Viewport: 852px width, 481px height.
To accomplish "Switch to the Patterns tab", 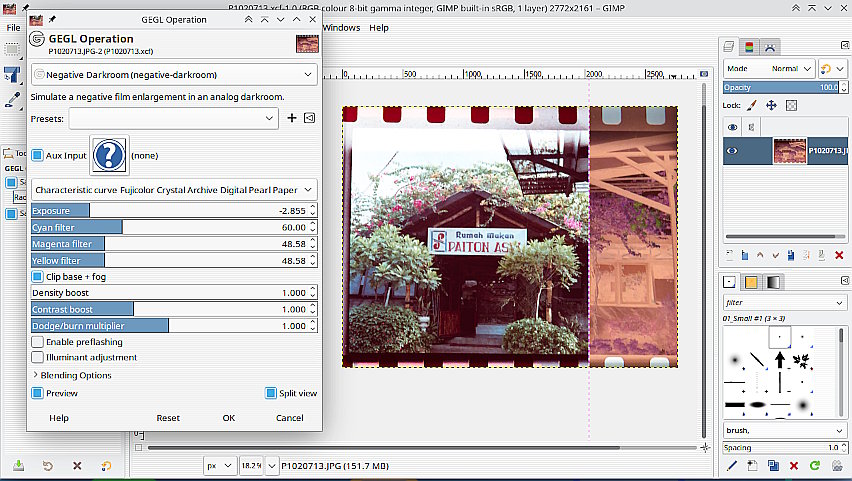I will pyautogui.click(x=751, y=282).
